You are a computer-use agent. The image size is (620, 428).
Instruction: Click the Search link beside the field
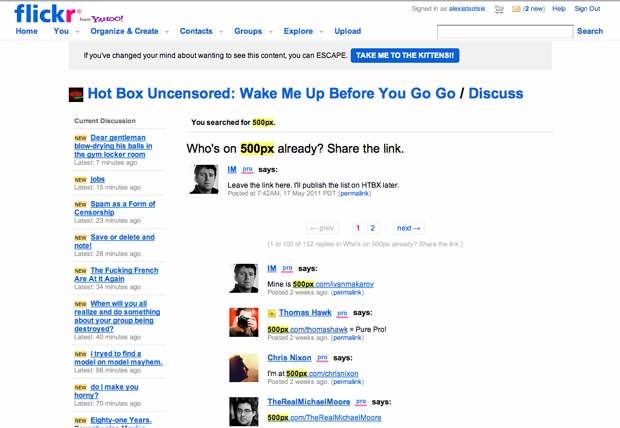tap(590, 31)
